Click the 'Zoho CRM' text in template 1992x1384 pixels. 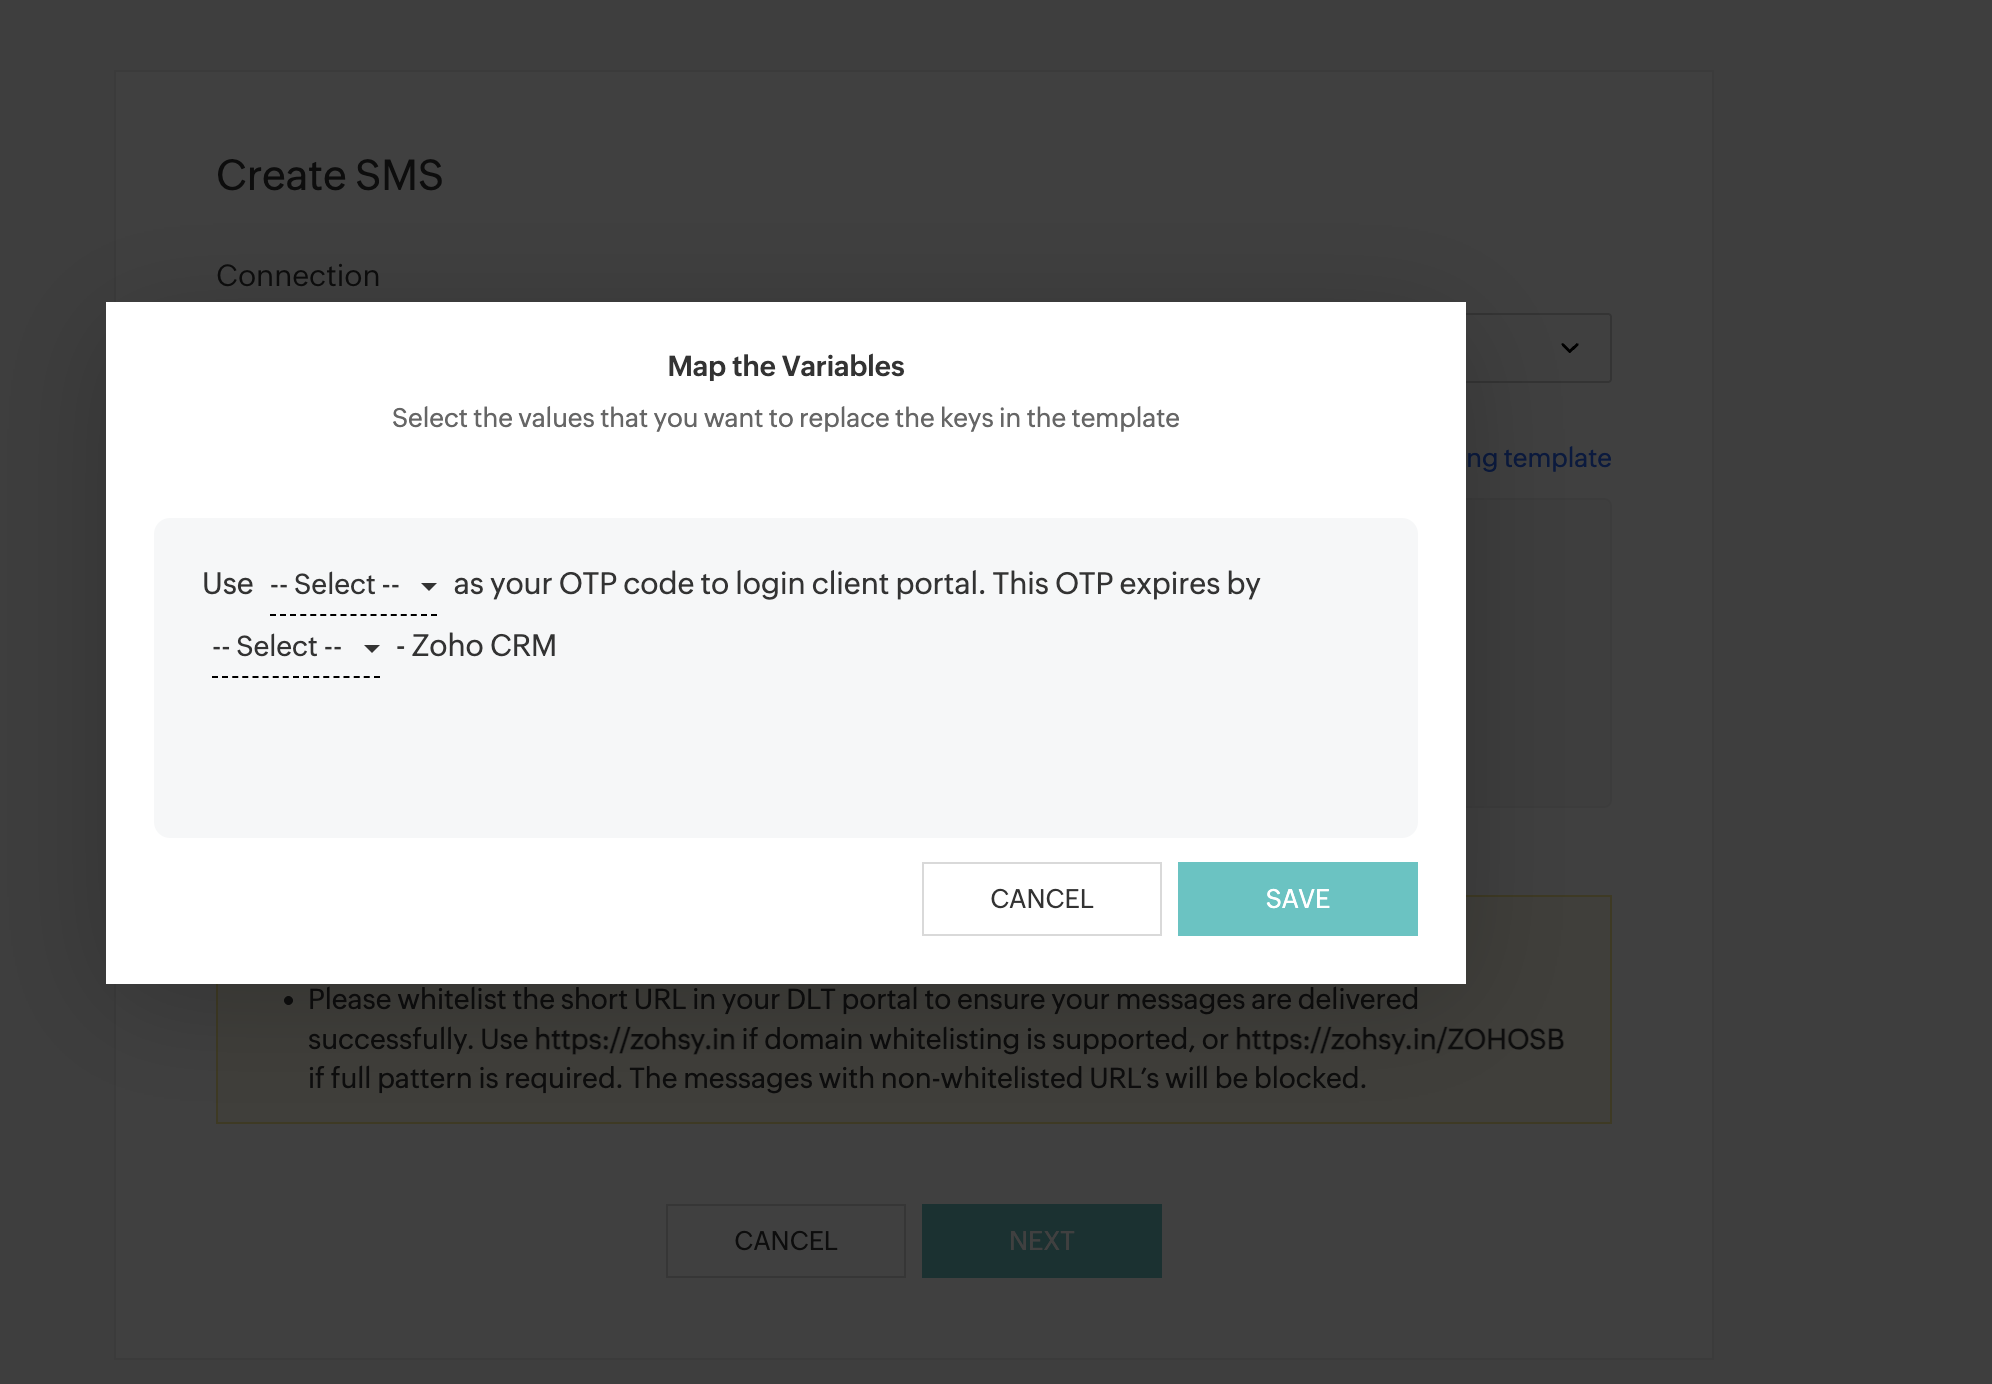(484, 646)
